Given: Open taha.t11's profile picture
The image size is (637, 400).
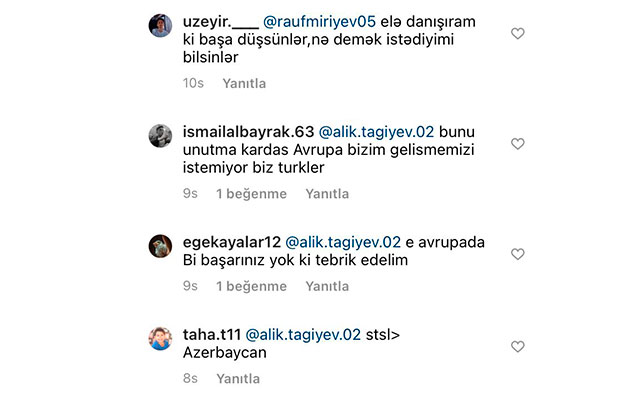Looking at the screenshot, I should [160, 339].
